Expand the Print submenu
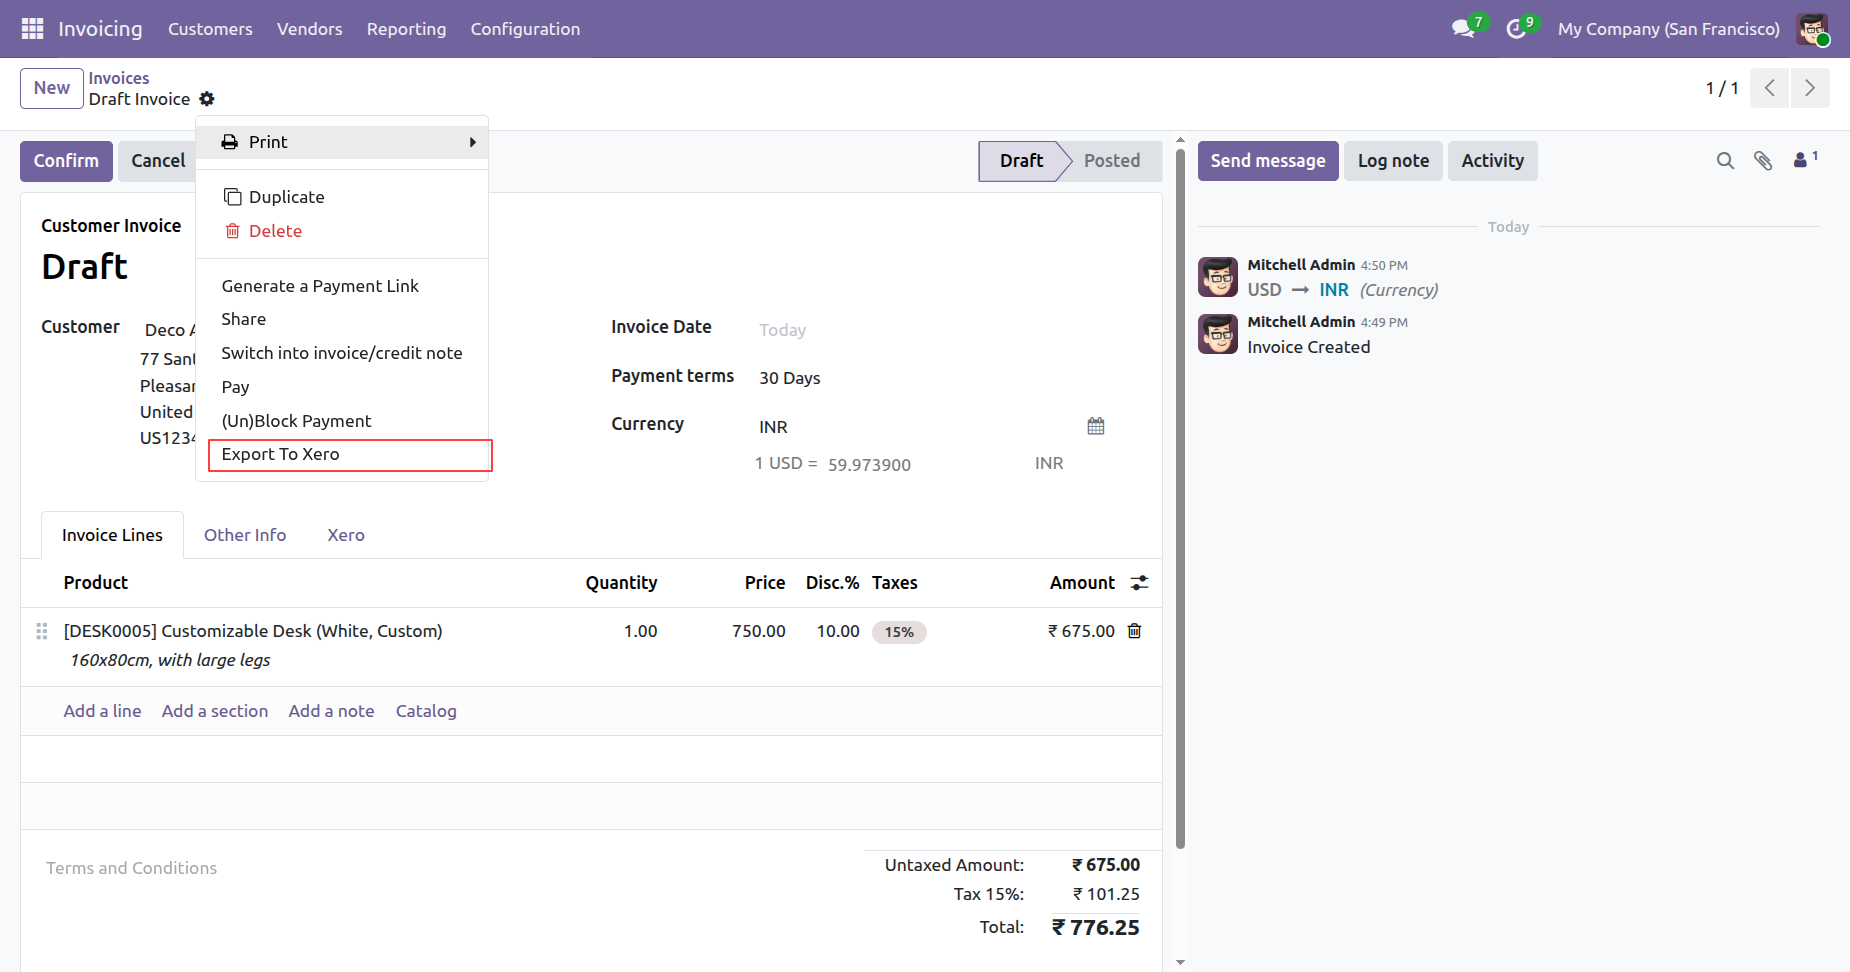This screenshot has height=972, width=1850. pyautogui.click(x=342, y=142)
